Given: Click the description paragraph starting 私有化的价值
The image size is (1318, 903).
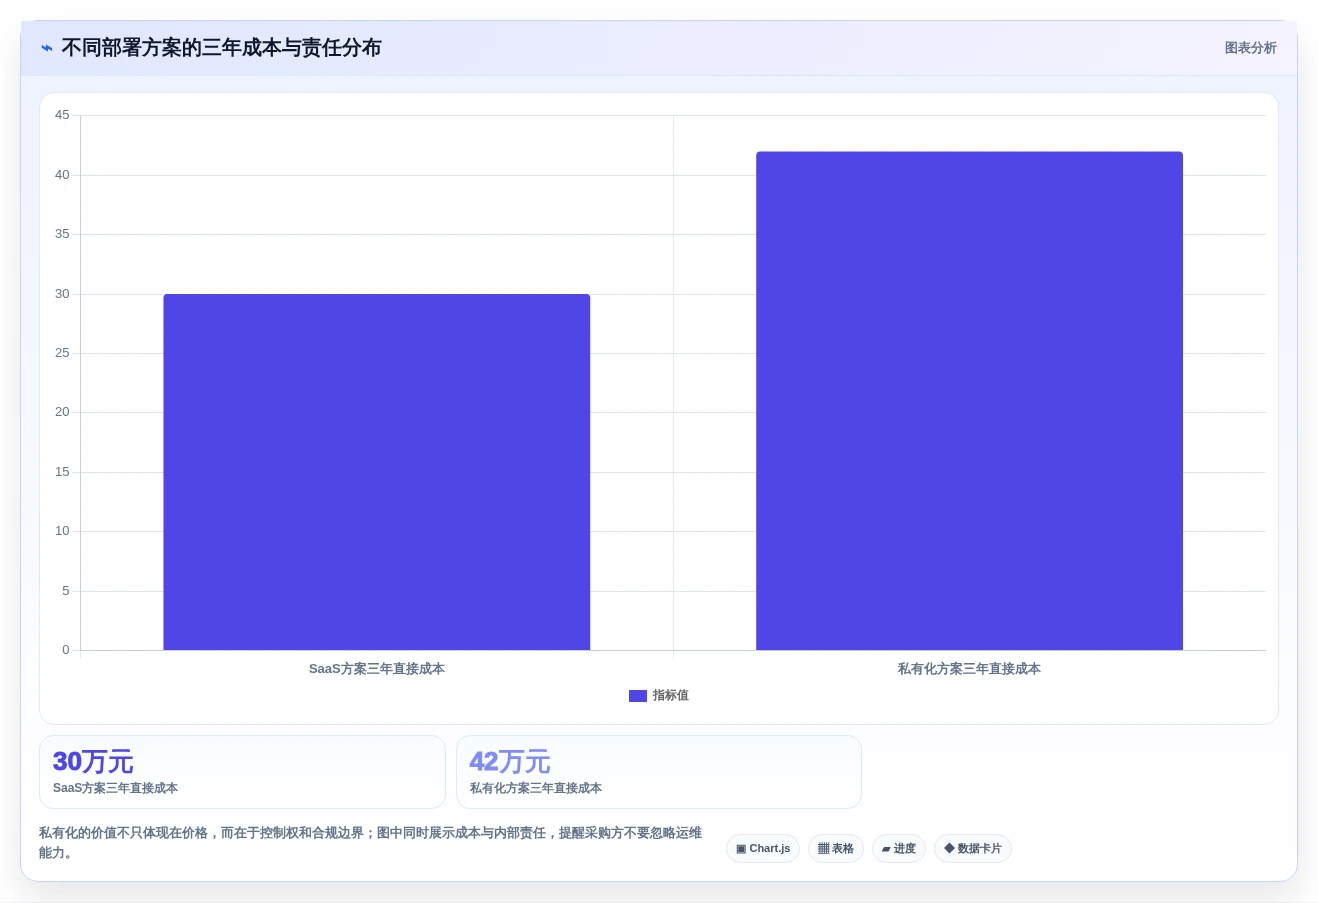Looking at the screenshot, I should [371, 842].
